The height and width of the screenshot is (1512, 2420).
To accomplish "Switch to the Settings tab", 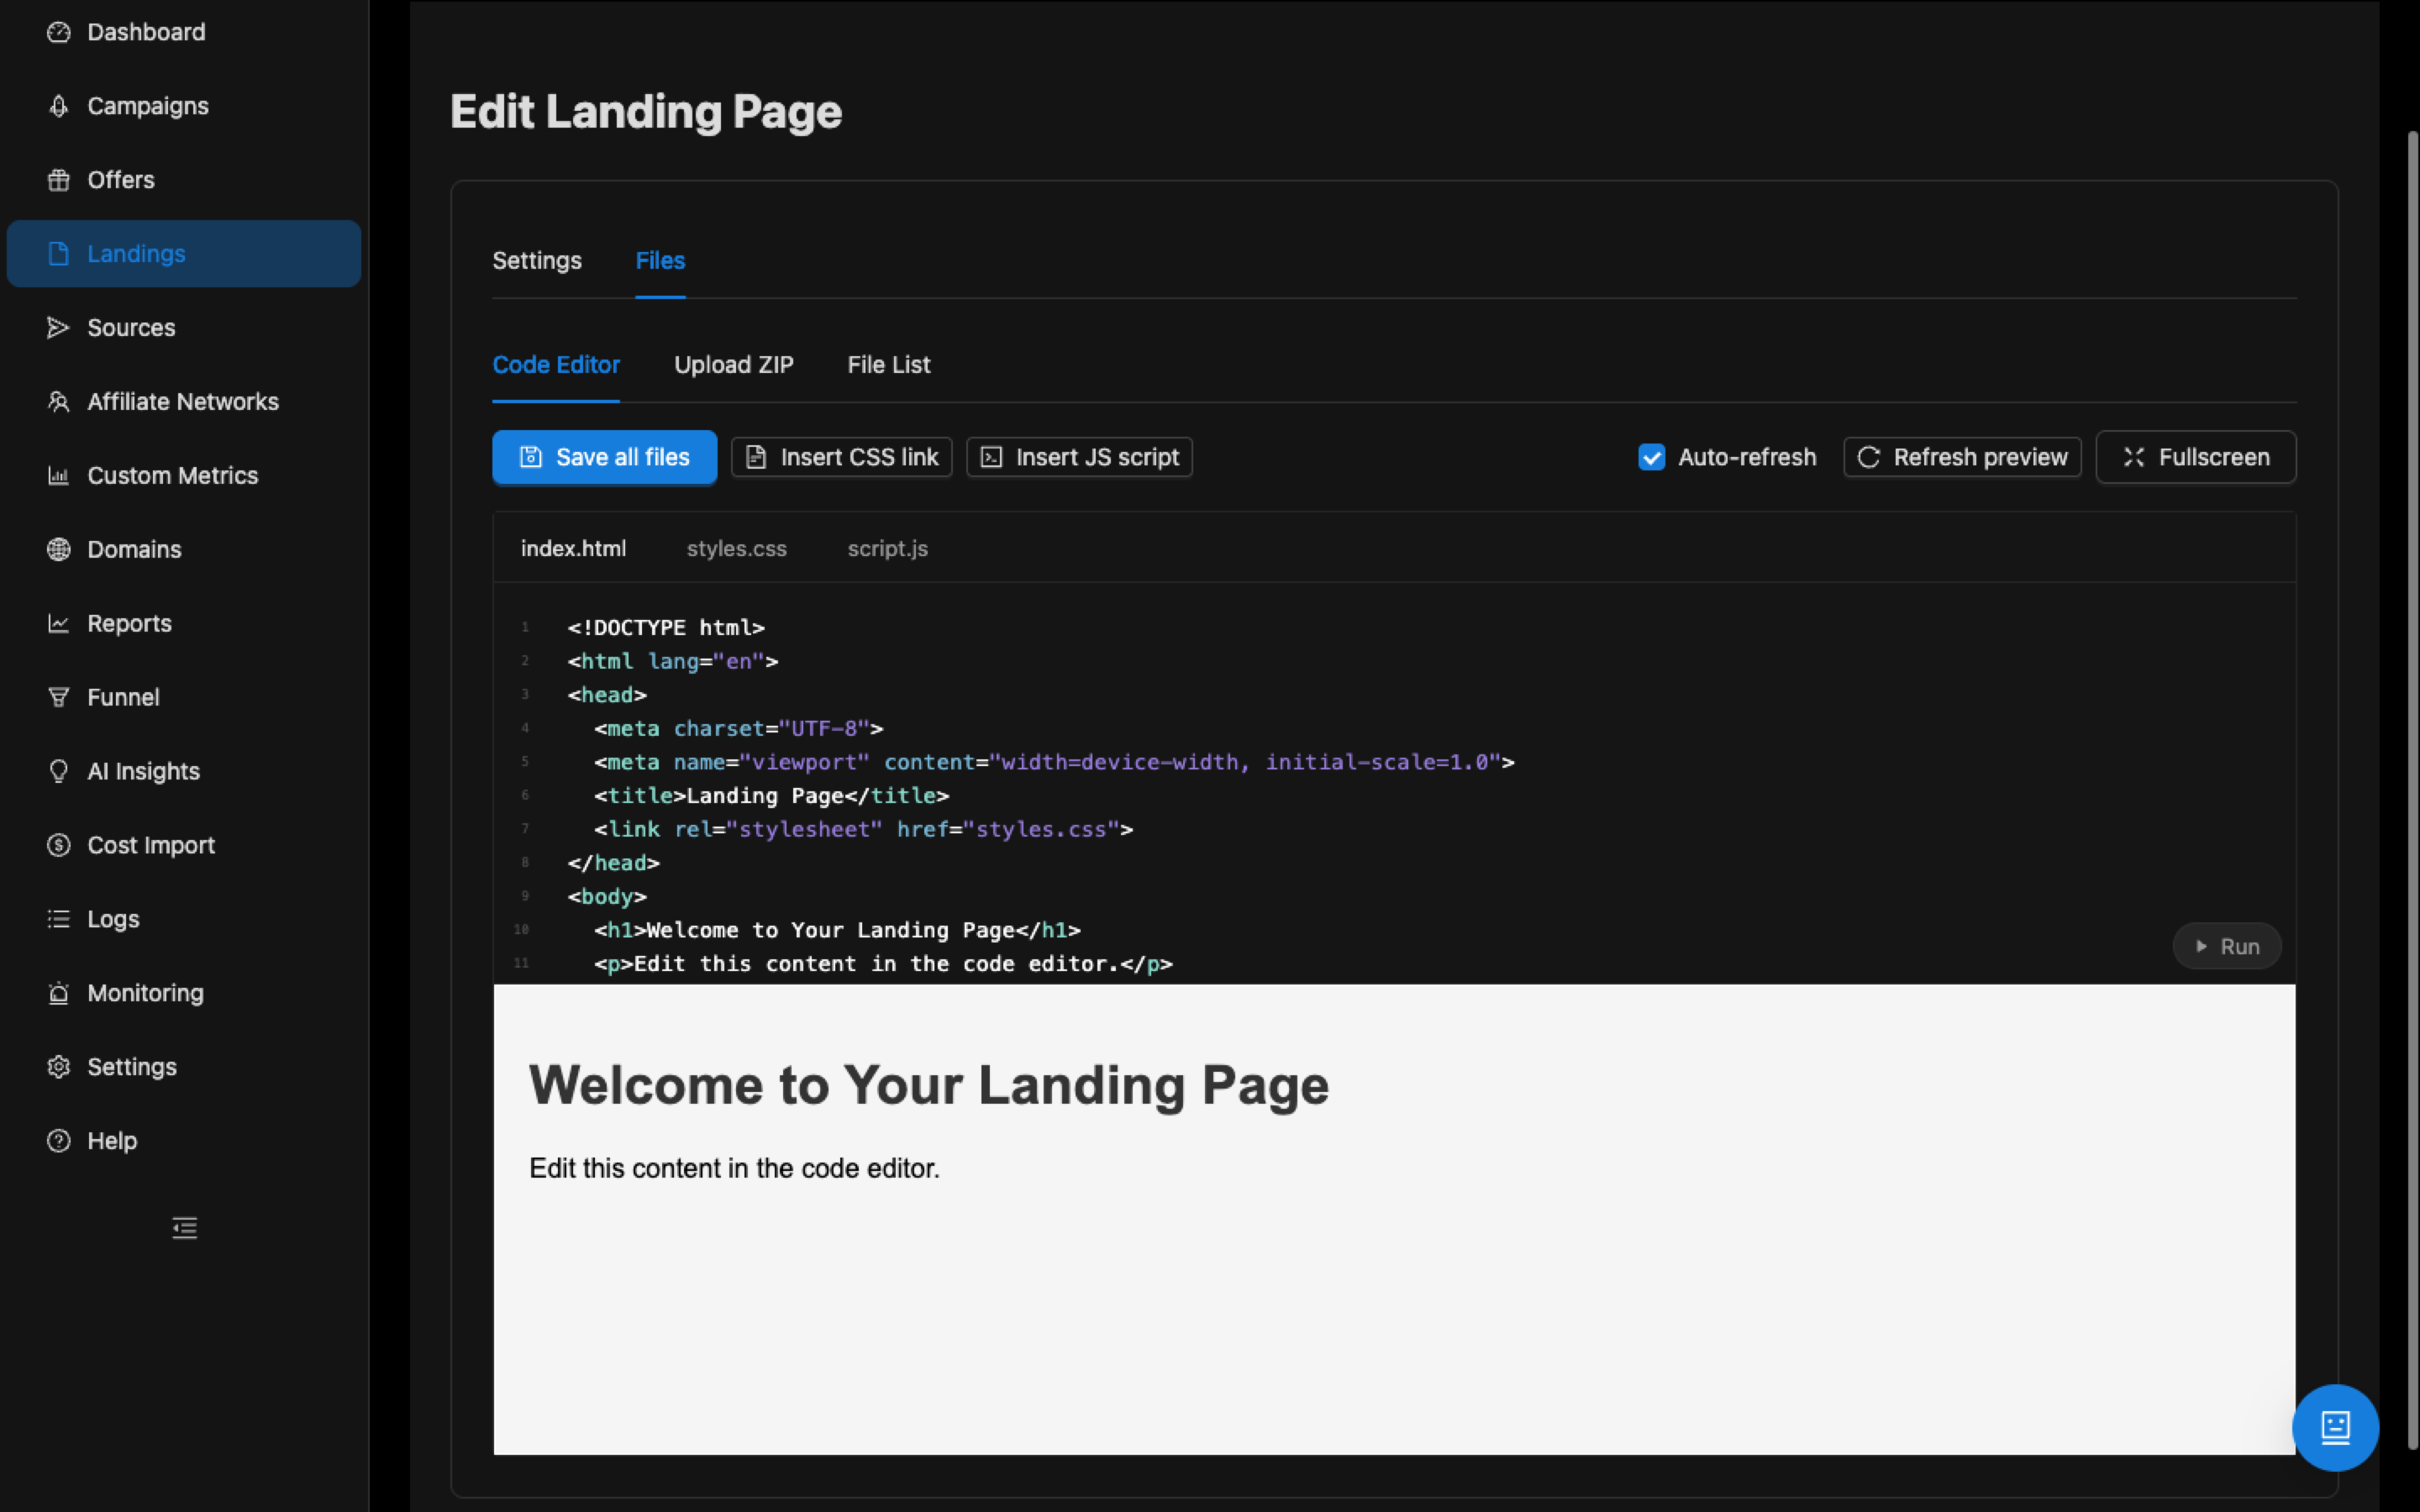I will pos(537,261).
